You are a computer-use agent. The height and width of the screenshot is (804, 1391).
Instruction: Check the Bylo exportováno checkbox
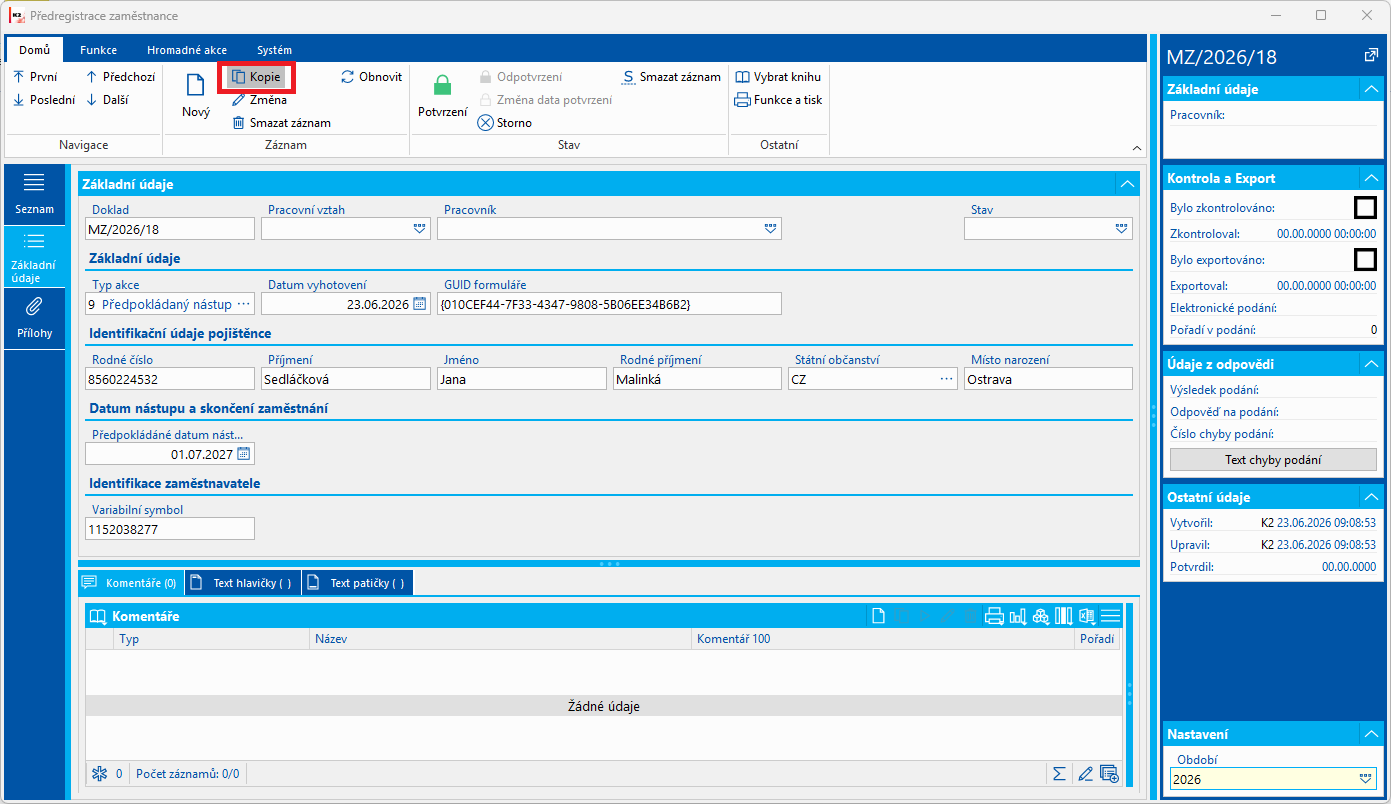[1365, 260]
